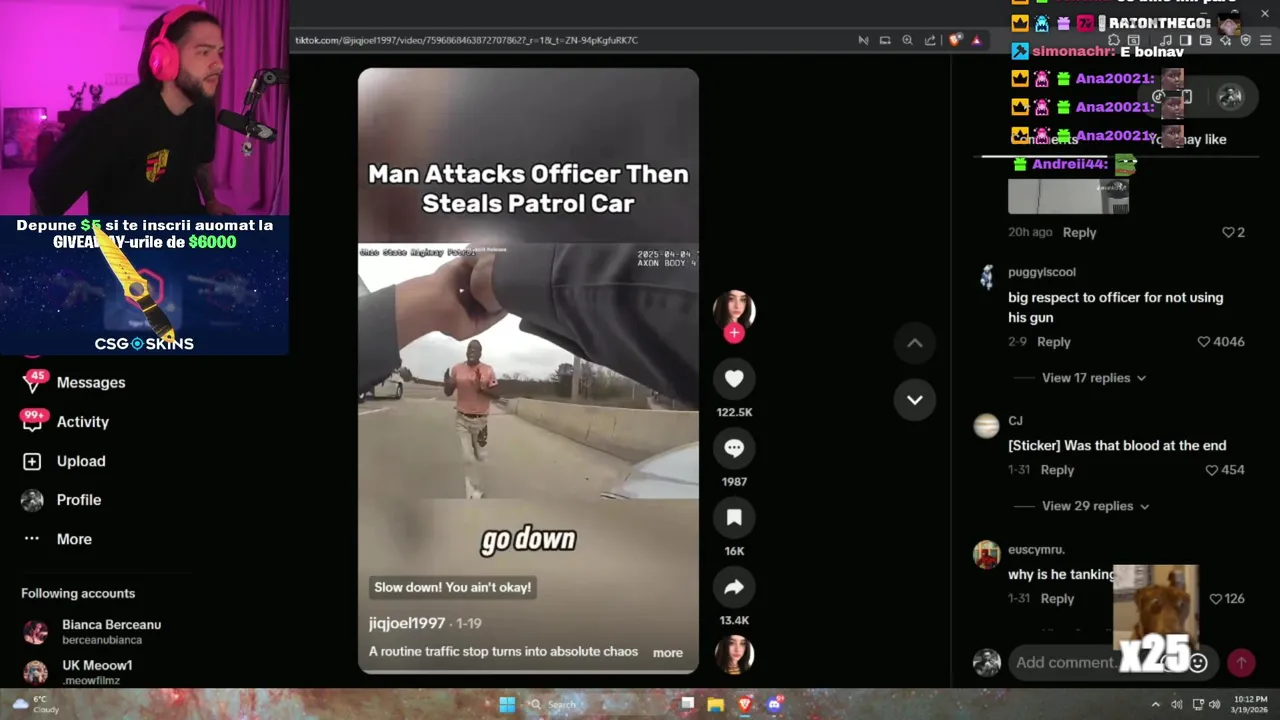Open Leo AI sparkle icon
This screenshot has width=1280, height=720.
tap(1226, 40)
